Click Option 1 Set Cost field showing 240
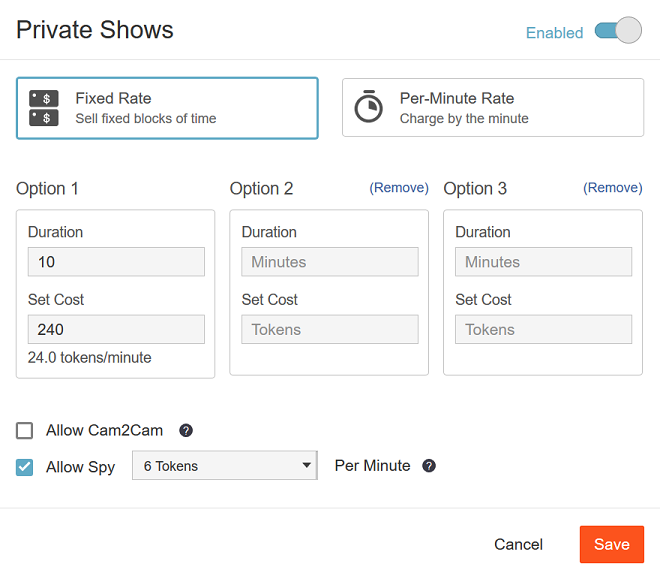The height and width of the screenshot is (573, 660). (x=116, y=330)
